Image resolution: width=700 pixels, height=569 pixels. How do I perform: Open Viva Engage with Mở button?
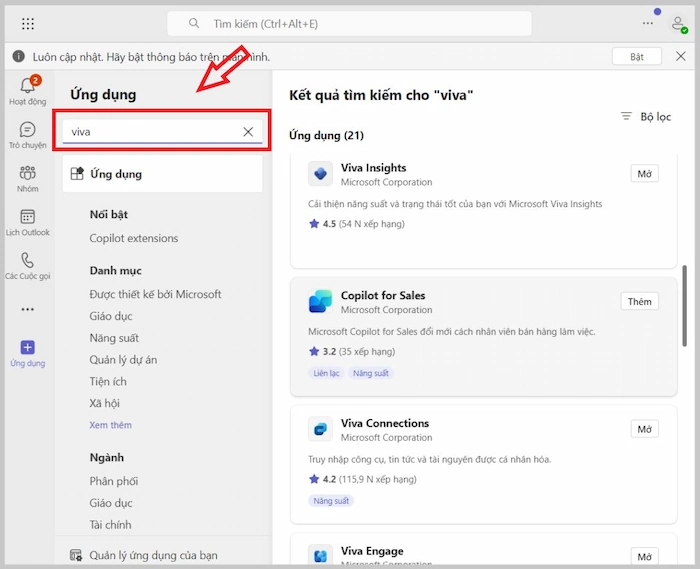[644, 557]
